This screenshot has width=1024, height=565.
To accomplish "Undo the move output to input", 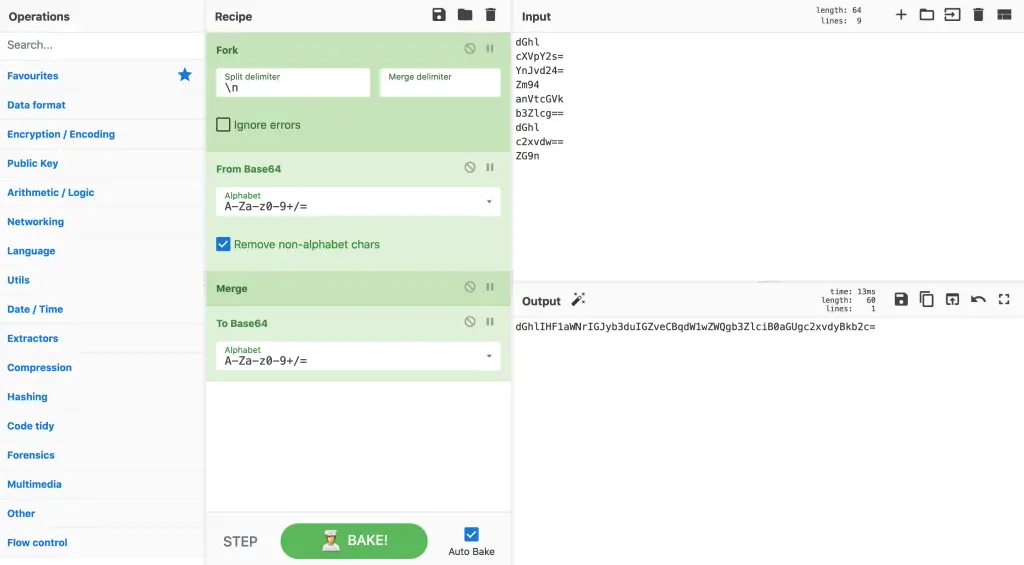I will coord(978,299).
